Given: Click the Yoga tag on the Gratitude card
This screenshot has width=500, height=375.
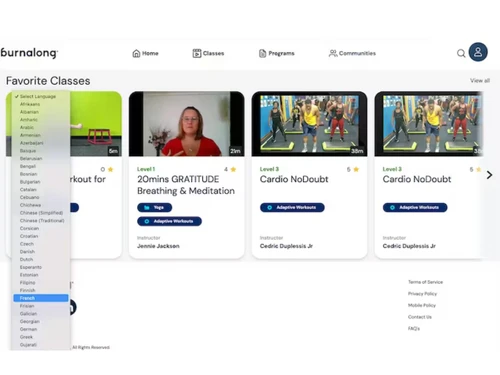Looking at the screenshot, I should click(x=155, y=207).
